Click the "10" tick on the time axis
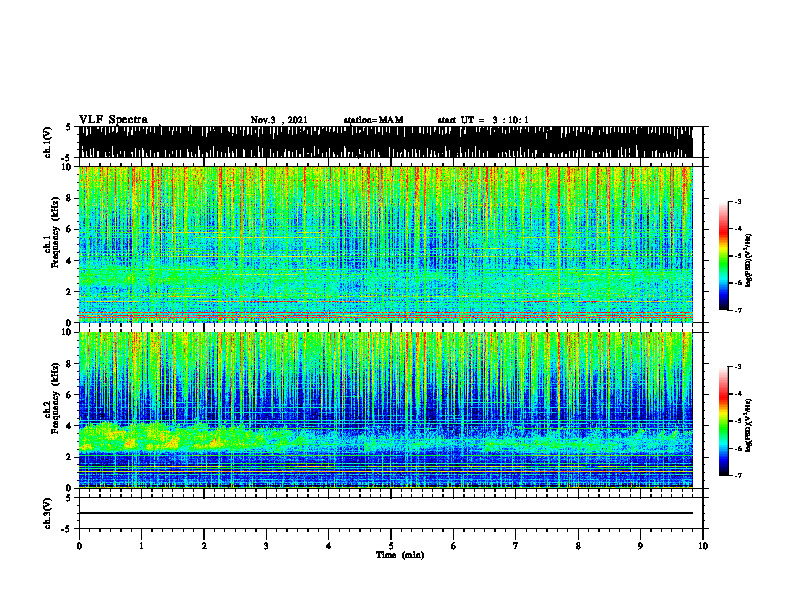The height and width of the screenshot is (612, 792). 703,546
